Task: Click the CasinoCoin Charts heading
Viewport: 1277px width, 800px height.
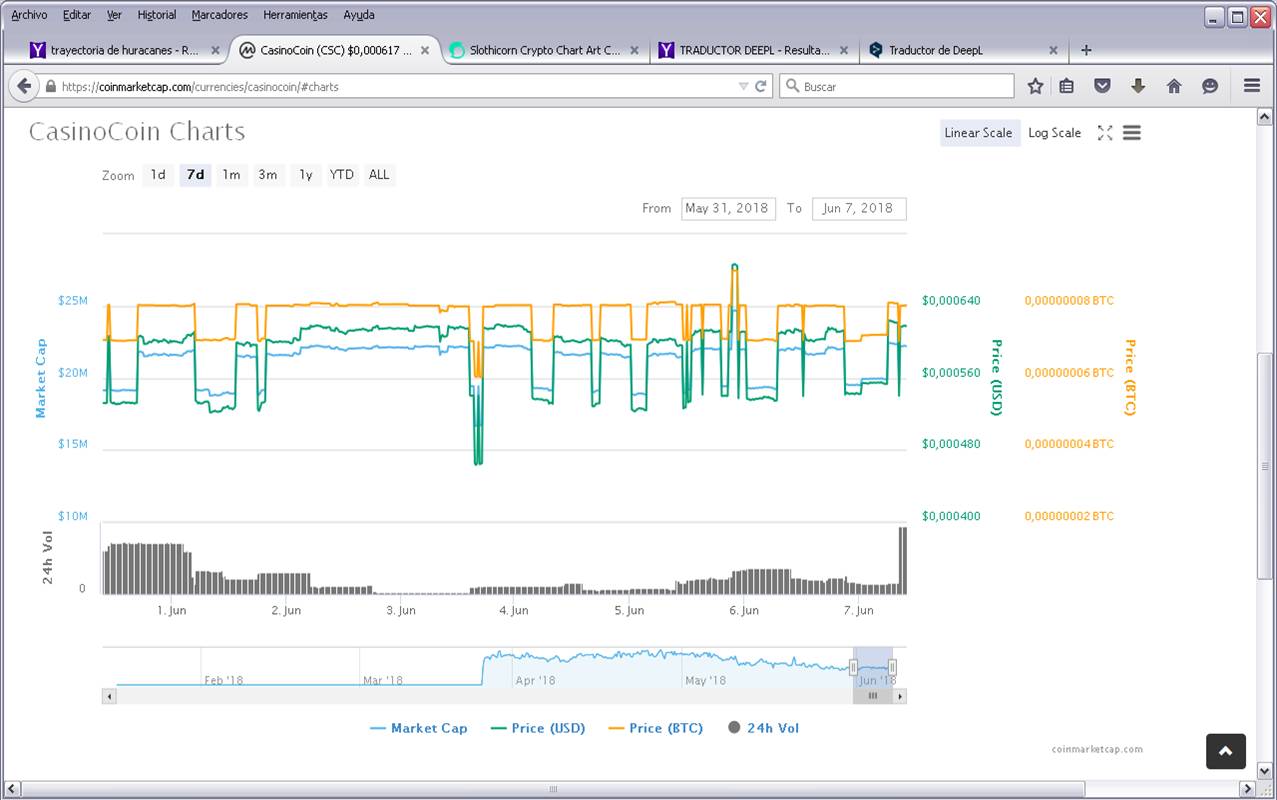Action: [137, 132]
